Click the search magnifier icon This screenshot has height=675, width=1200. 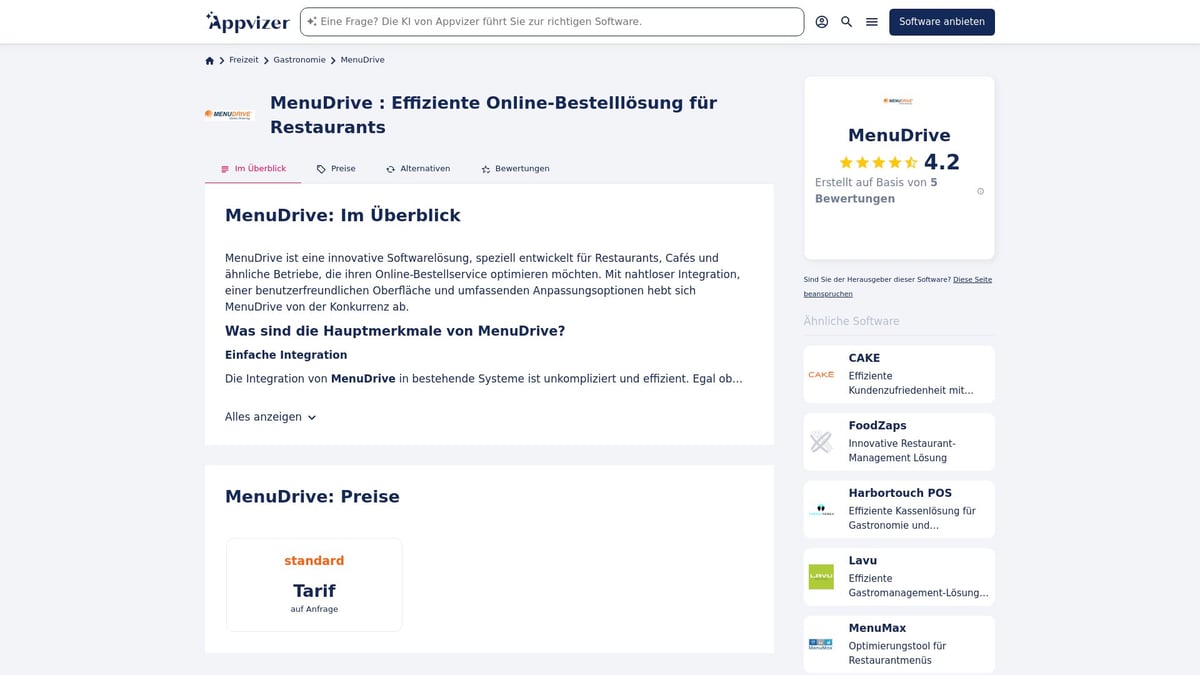tap(845, 21)
